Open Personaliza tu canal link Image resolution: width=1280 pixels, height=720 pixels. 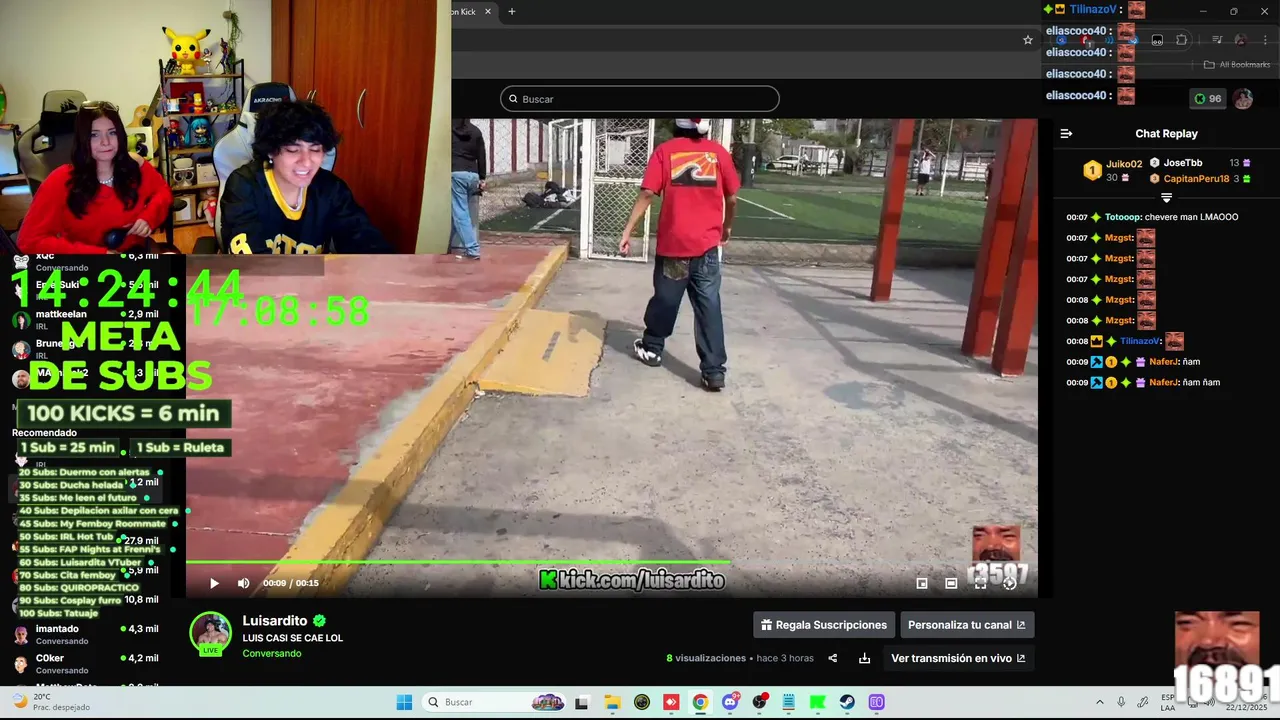pyautogui.click(x=967, y=625)
